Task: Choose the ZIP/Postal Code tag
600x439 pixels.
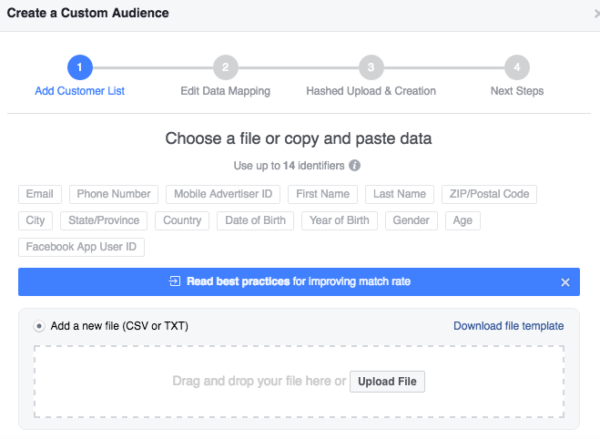Action: [x=489, y=194]
